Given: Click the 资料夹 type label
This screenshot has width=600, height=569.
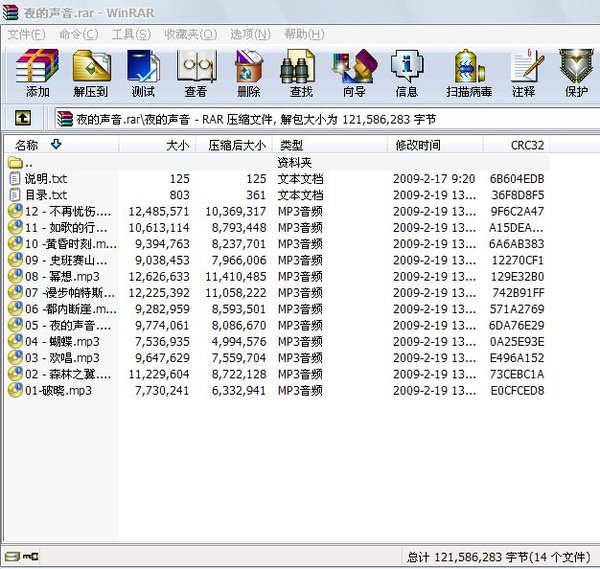Looking at the screenshot, I should [x=295, y=163].
